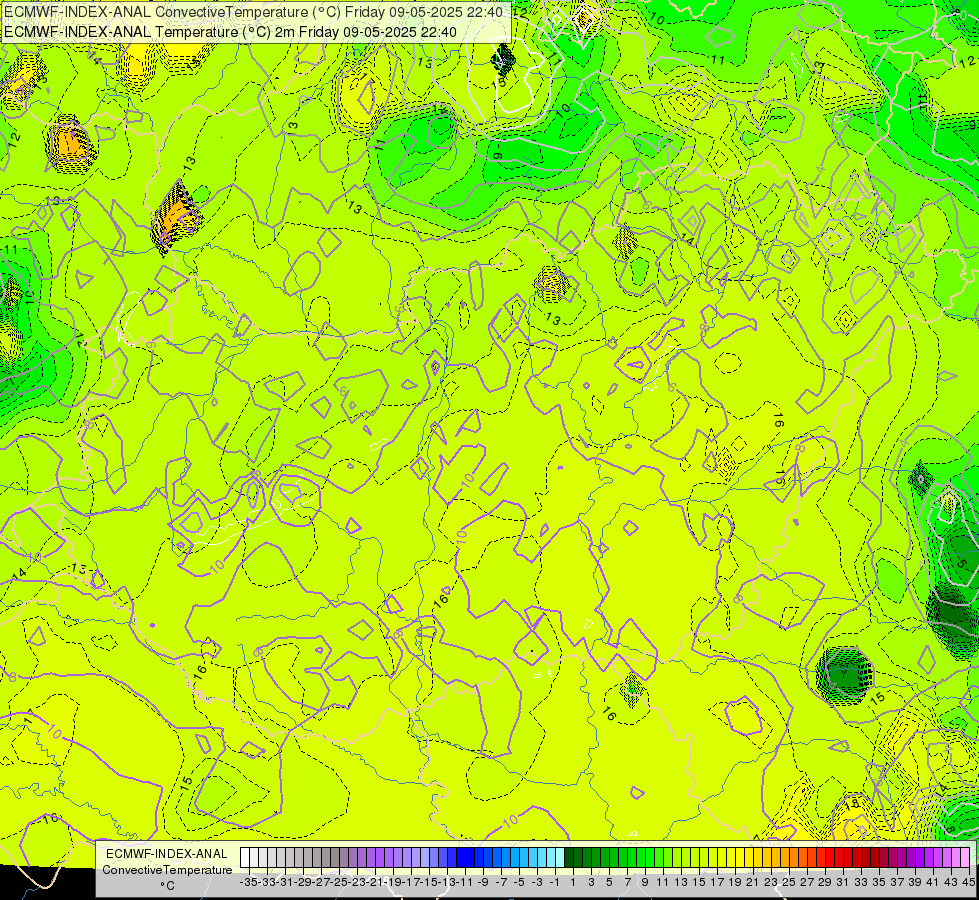This screenshot has width=979, height=900.
Task: Select the deep blue swatch above -11
Action: 461,857
